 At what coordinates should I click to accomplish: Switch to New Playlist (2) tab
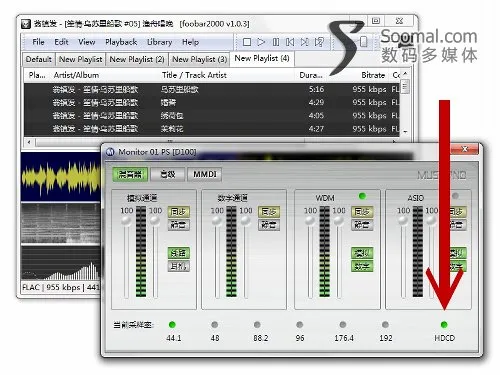tap(137, 59)
